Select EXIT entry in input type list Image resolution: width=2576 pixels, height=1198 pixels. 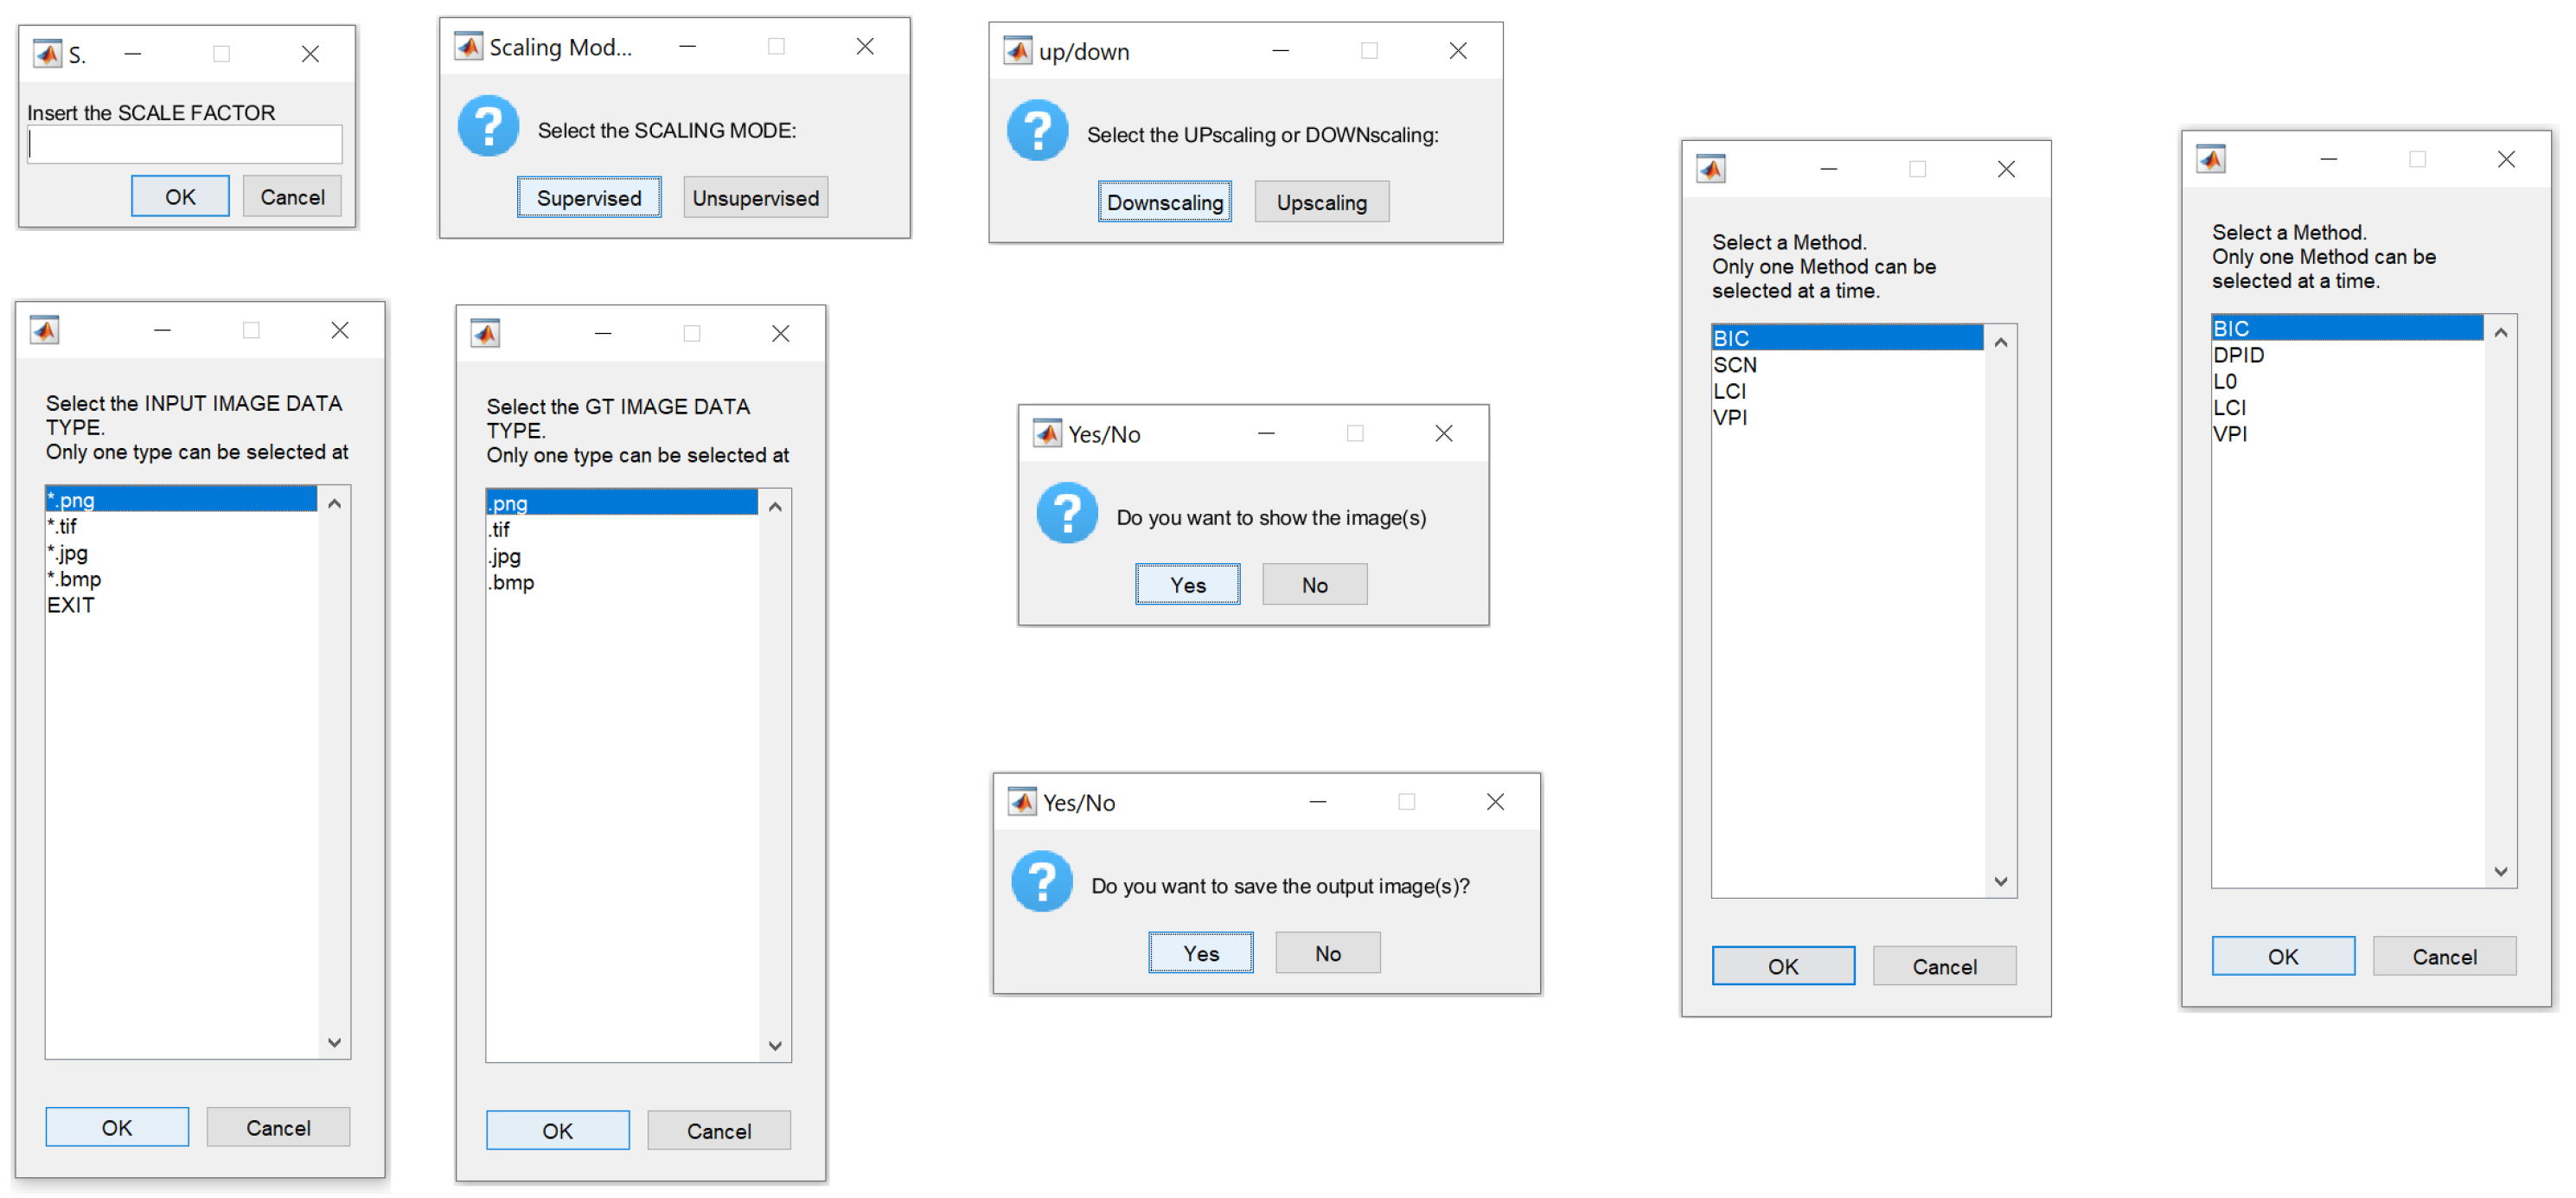70,605
